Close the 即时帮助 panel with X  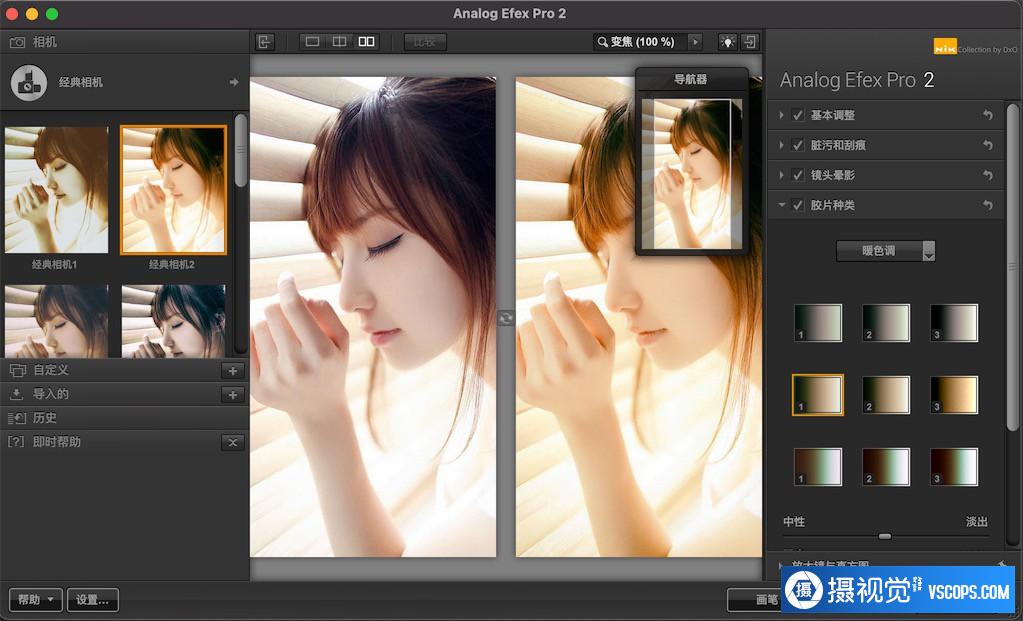coord(233,442)
